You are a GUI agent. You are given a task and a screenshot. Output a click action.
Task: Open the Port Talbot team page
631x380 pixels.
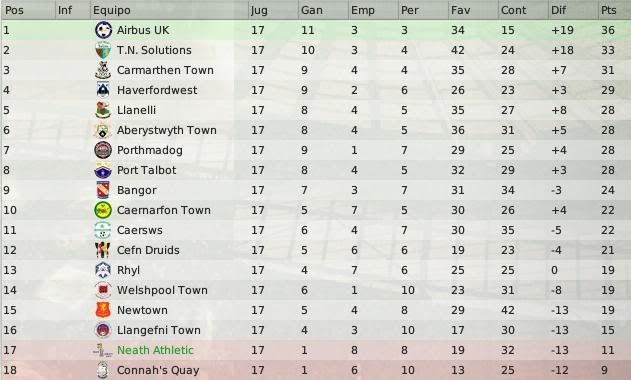pos(146,170)
